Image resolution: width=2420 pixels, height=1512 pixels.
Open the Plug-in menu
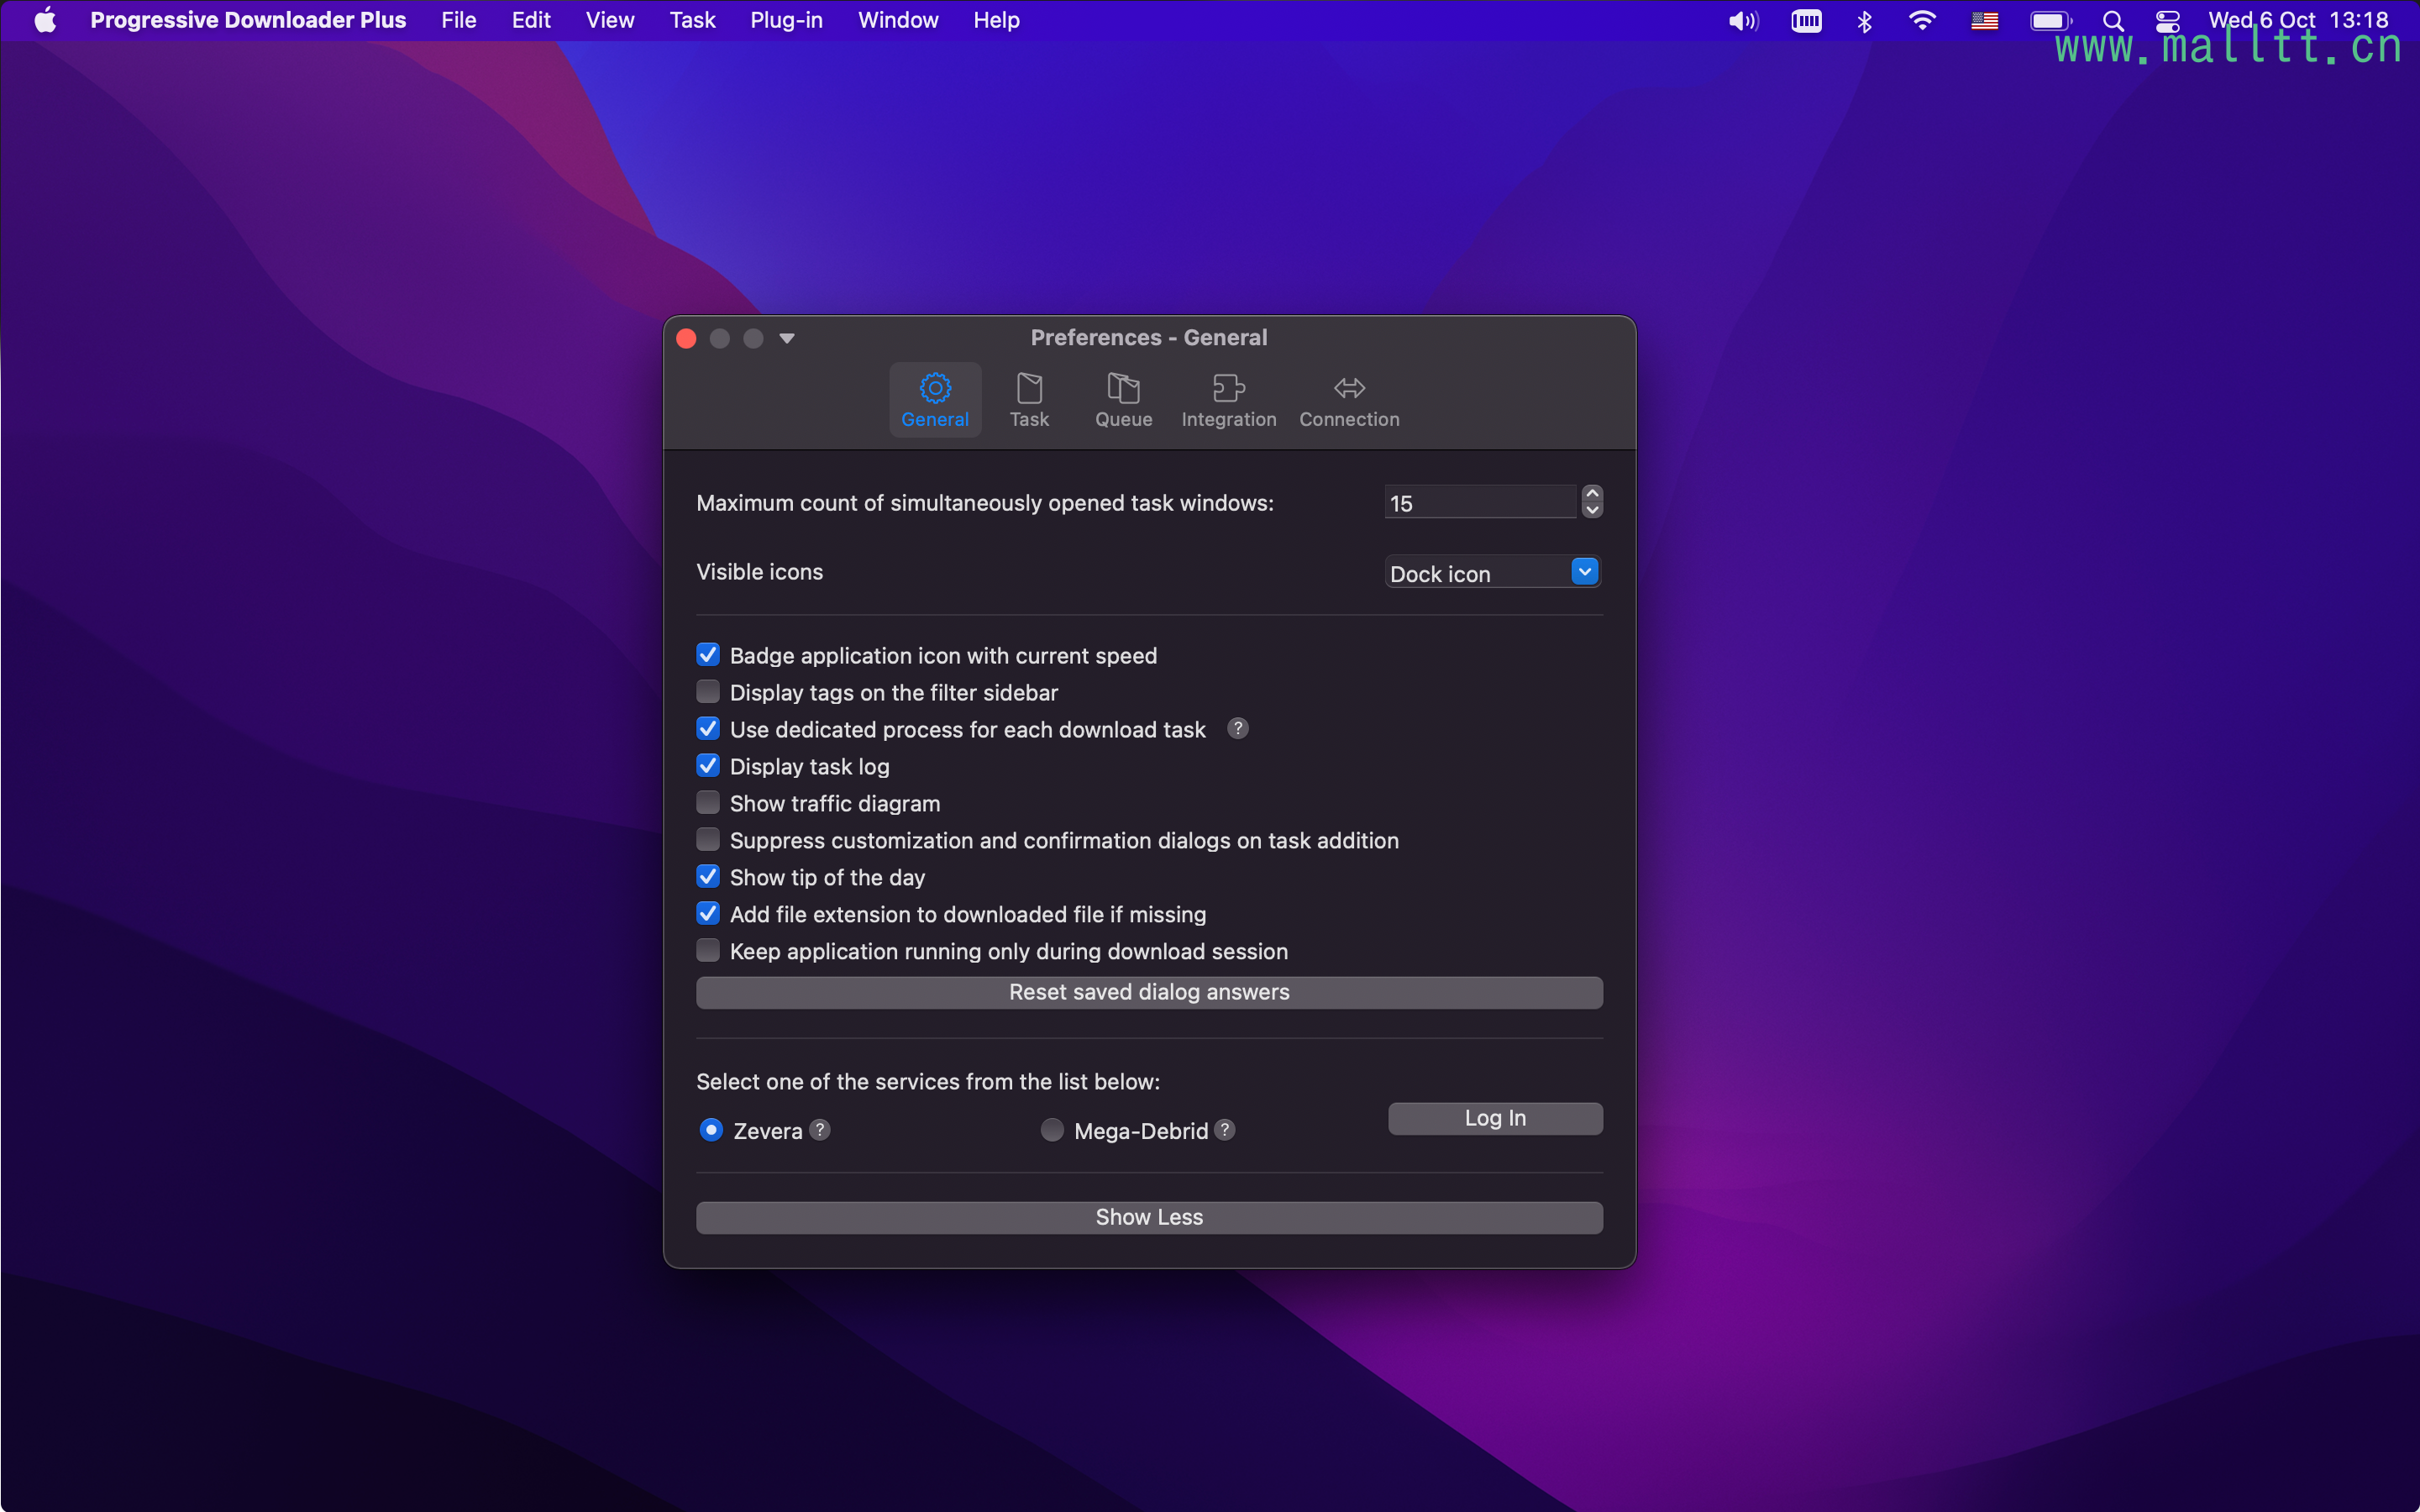(x=786, y=20)
